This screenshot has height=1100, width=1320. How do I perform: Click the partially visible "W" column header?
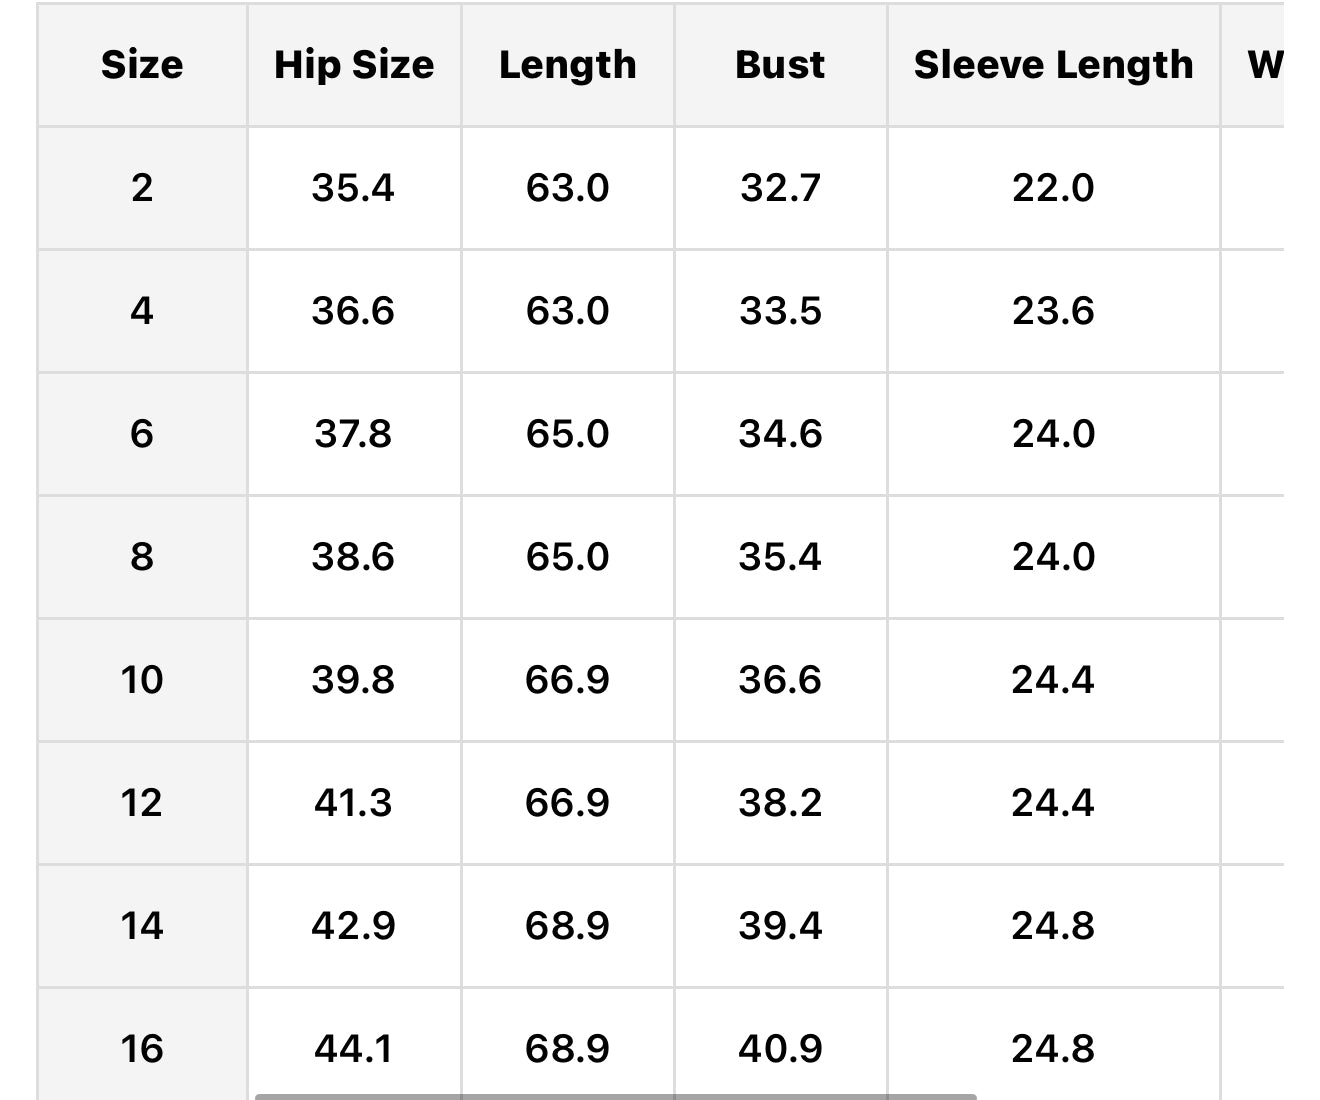1264,65
